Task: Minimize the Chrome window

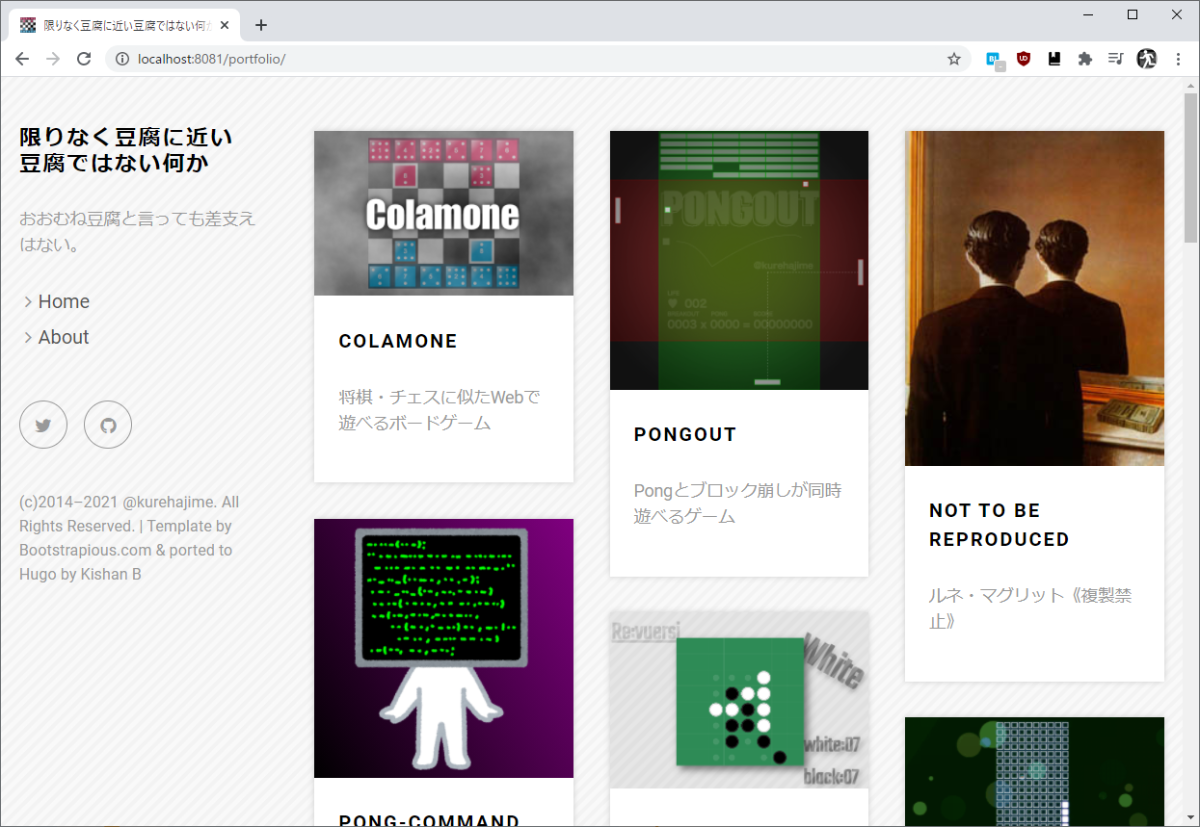Action: pyautogui.click(x=1087, y=14)
